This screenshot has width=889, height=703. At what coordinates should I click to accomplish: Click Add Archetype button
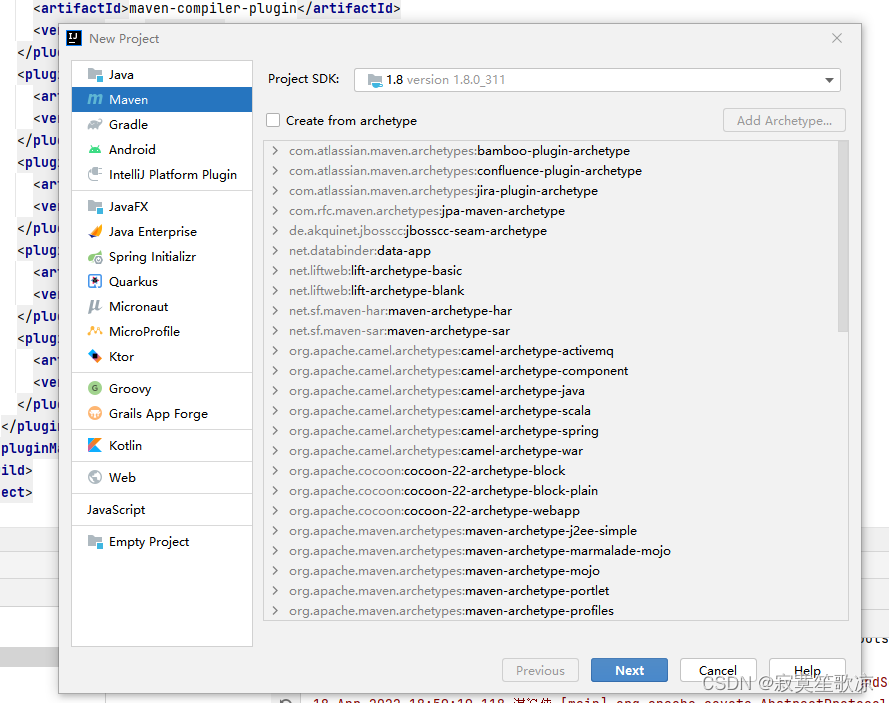[x=784, y=120]
